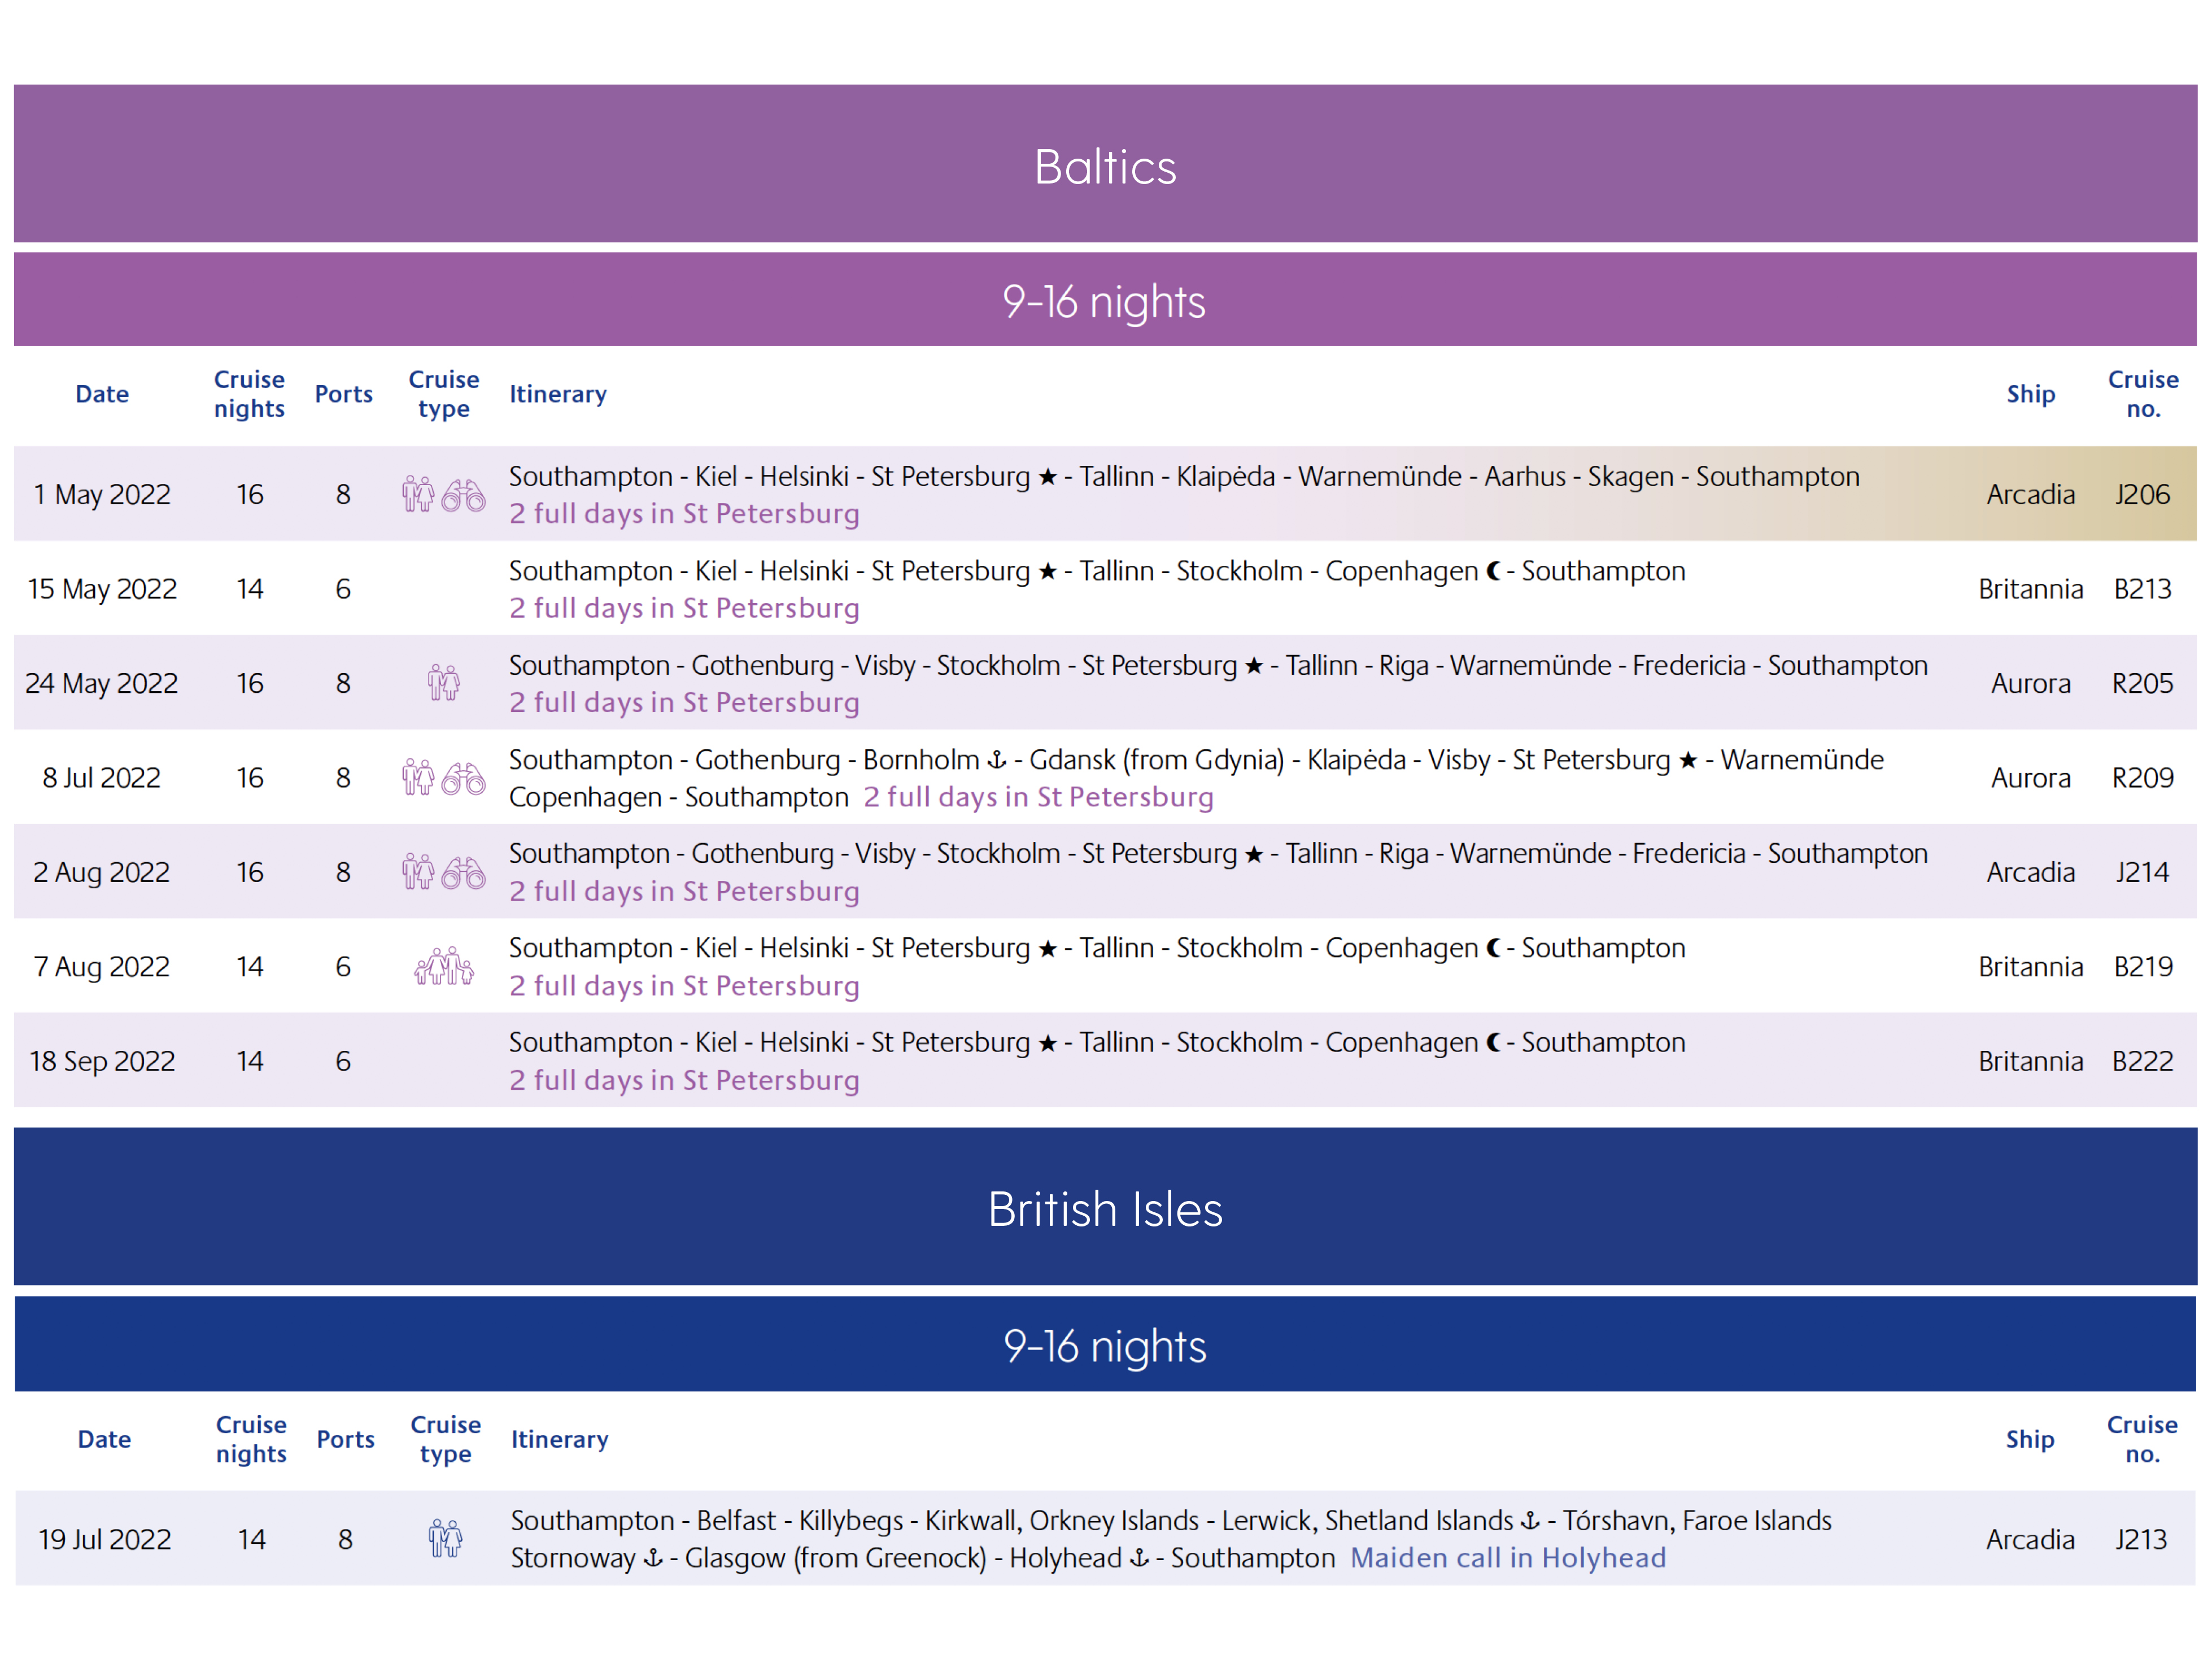Click ship name Aurora in the R209 row
This screenshot has height=1668, width=2212.
click(2031, 778)
